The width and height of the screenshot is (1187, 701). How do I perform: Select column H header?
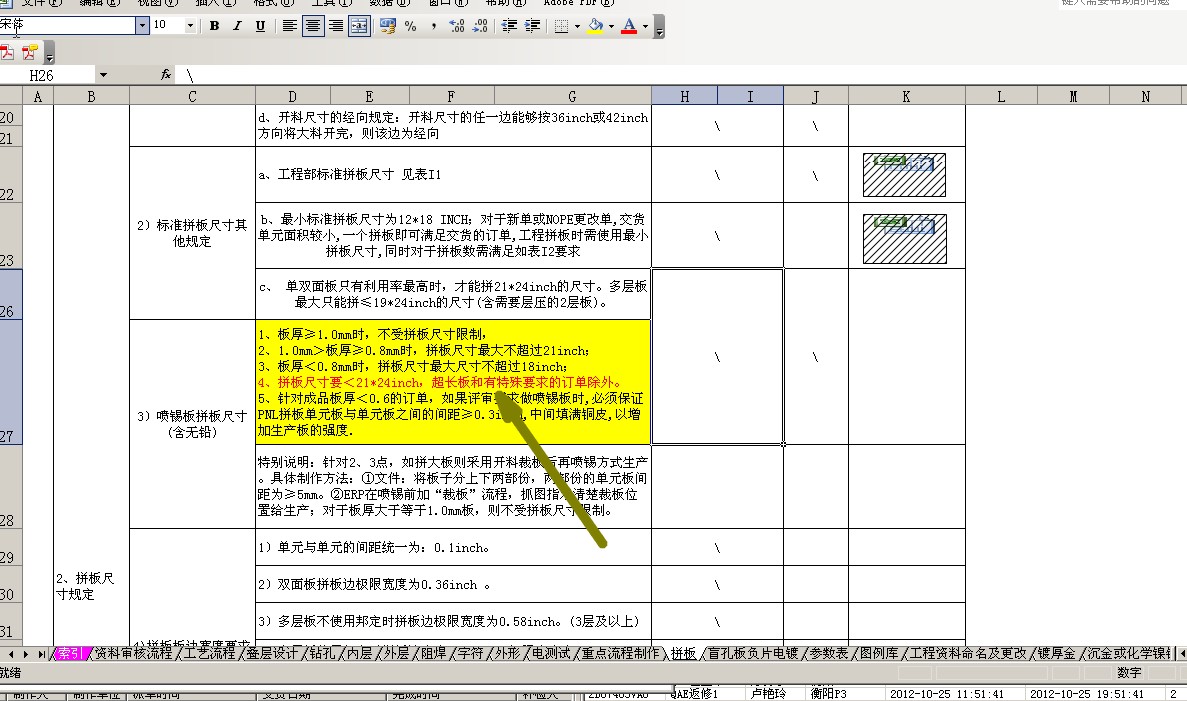684,96
